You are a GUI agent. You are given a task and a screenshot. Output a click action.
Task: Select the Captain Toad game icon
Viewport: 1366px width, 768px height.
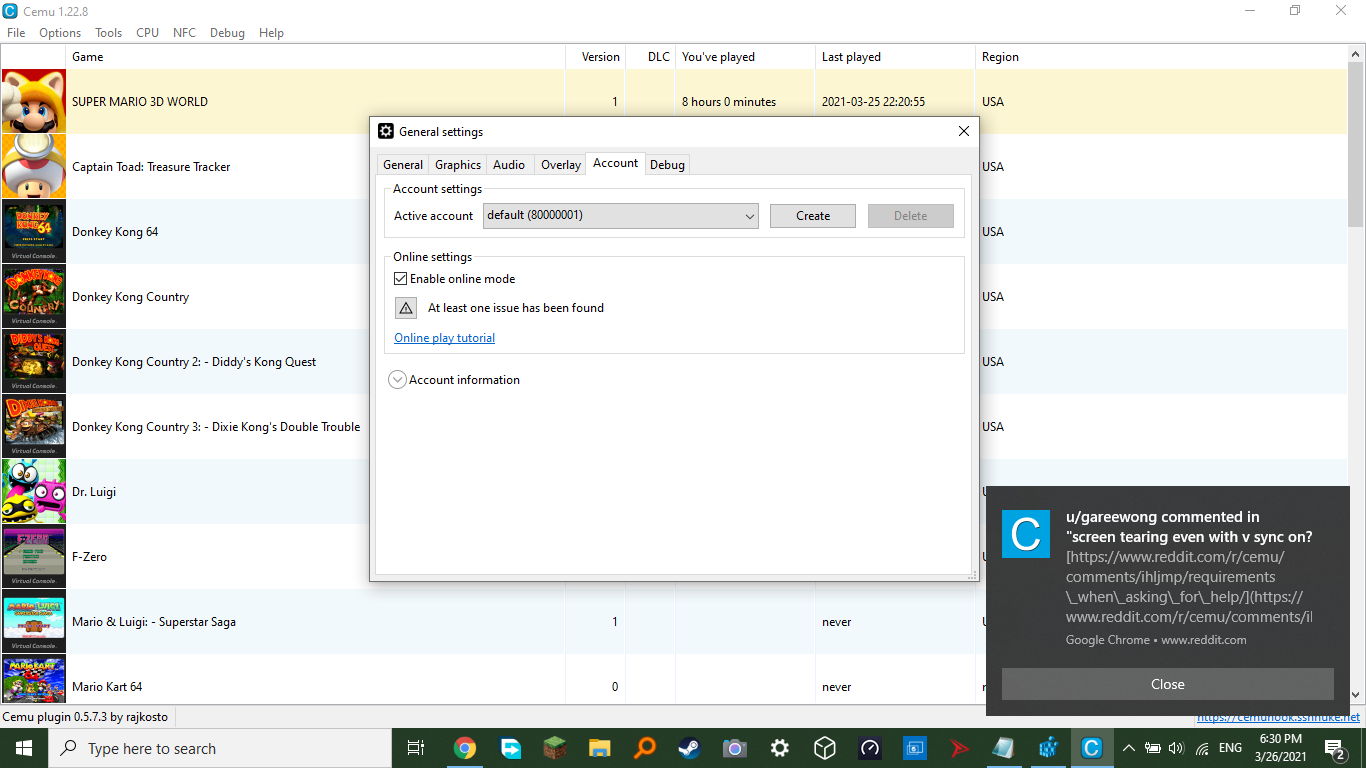(x=34, y=166)
